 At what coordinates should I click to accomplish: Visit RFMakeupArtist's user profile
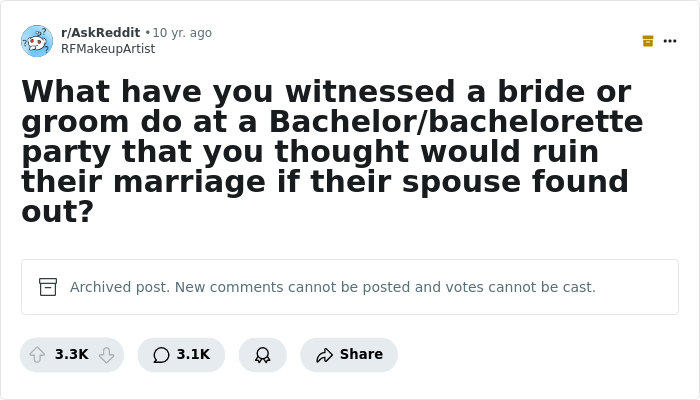coord(108,49)
